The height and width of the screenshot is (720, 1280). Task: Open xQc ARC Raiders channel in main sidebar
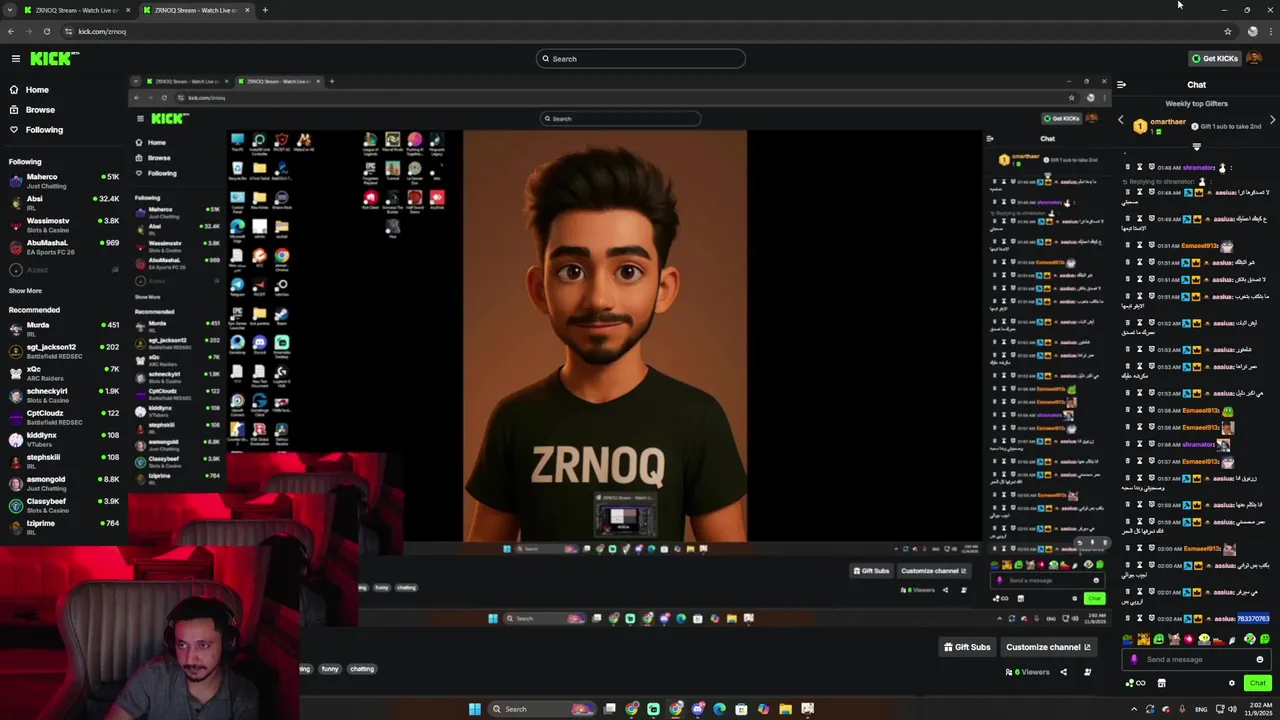tap(64, 373)
